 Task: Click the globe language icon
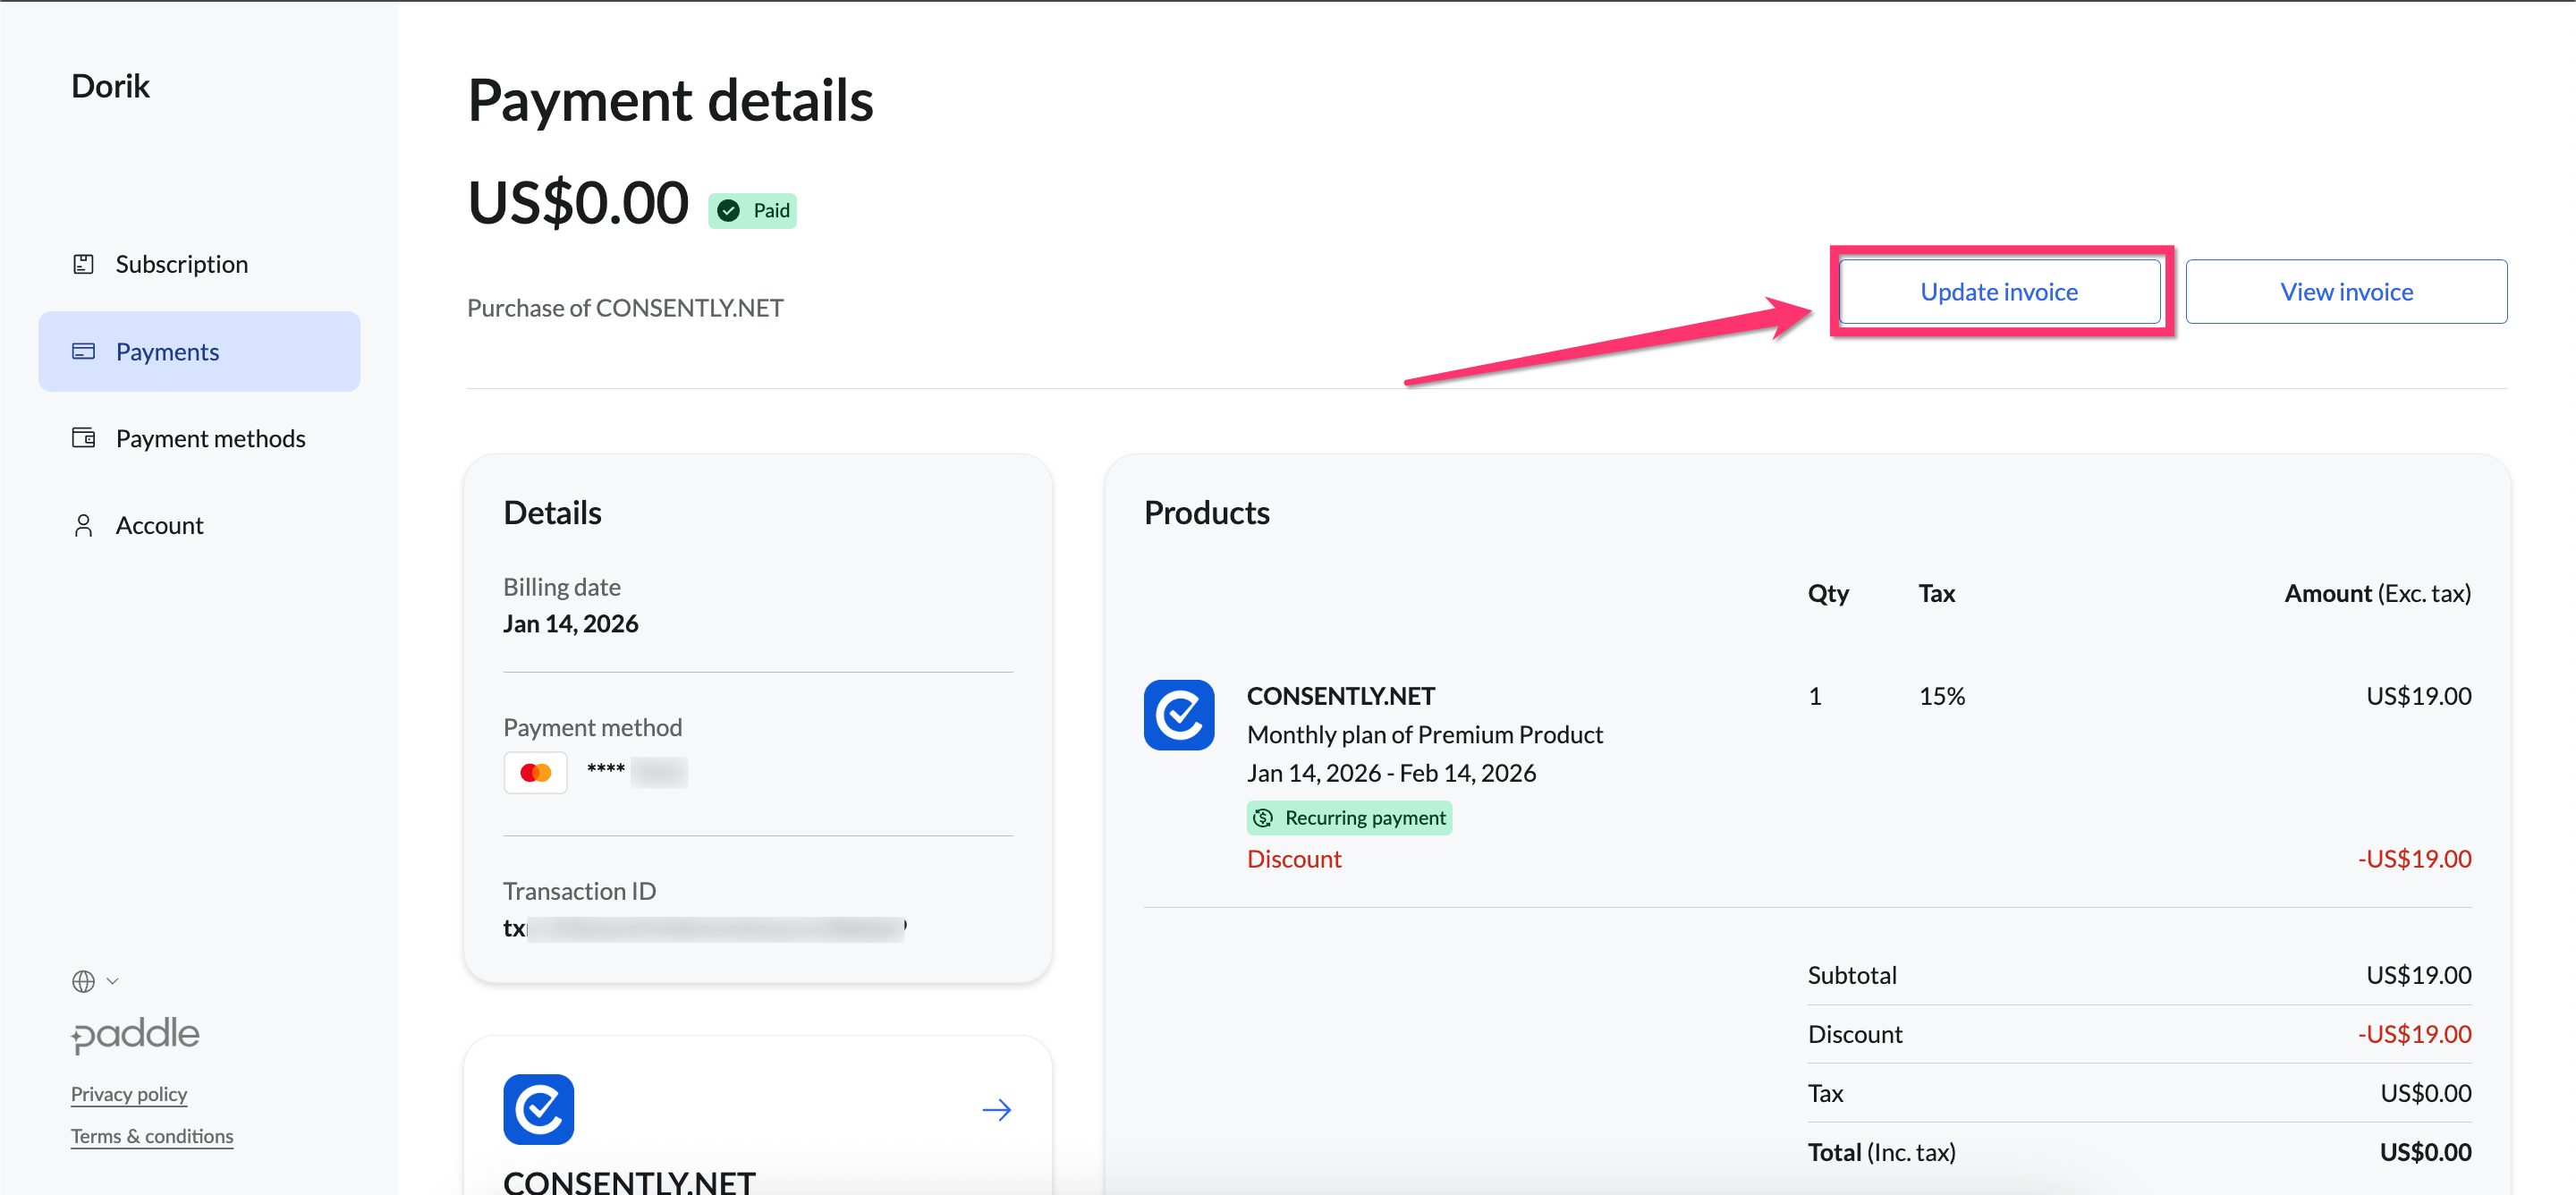click(x=83, y=981)
